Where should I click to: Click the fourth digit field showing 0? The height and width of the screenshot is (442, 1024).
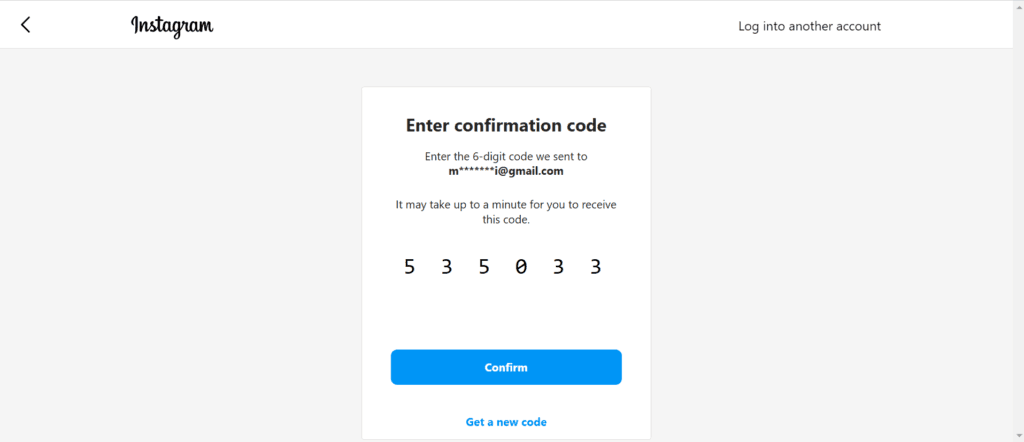521,267
